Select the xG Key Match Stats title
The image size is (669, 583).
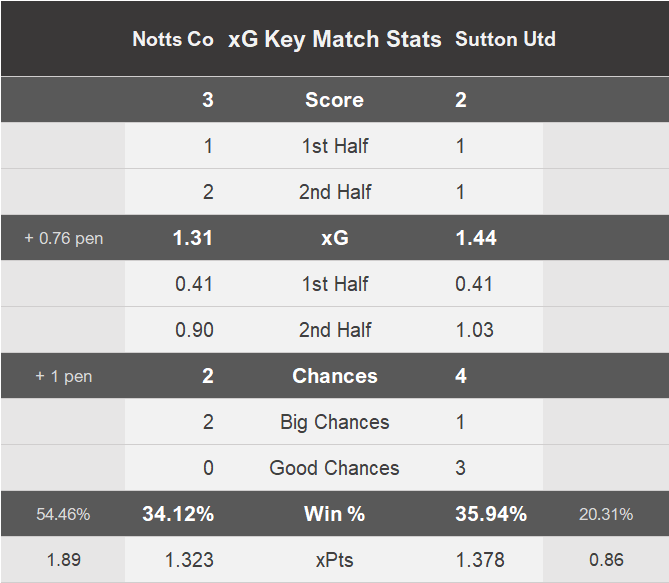tap(335, 39)
